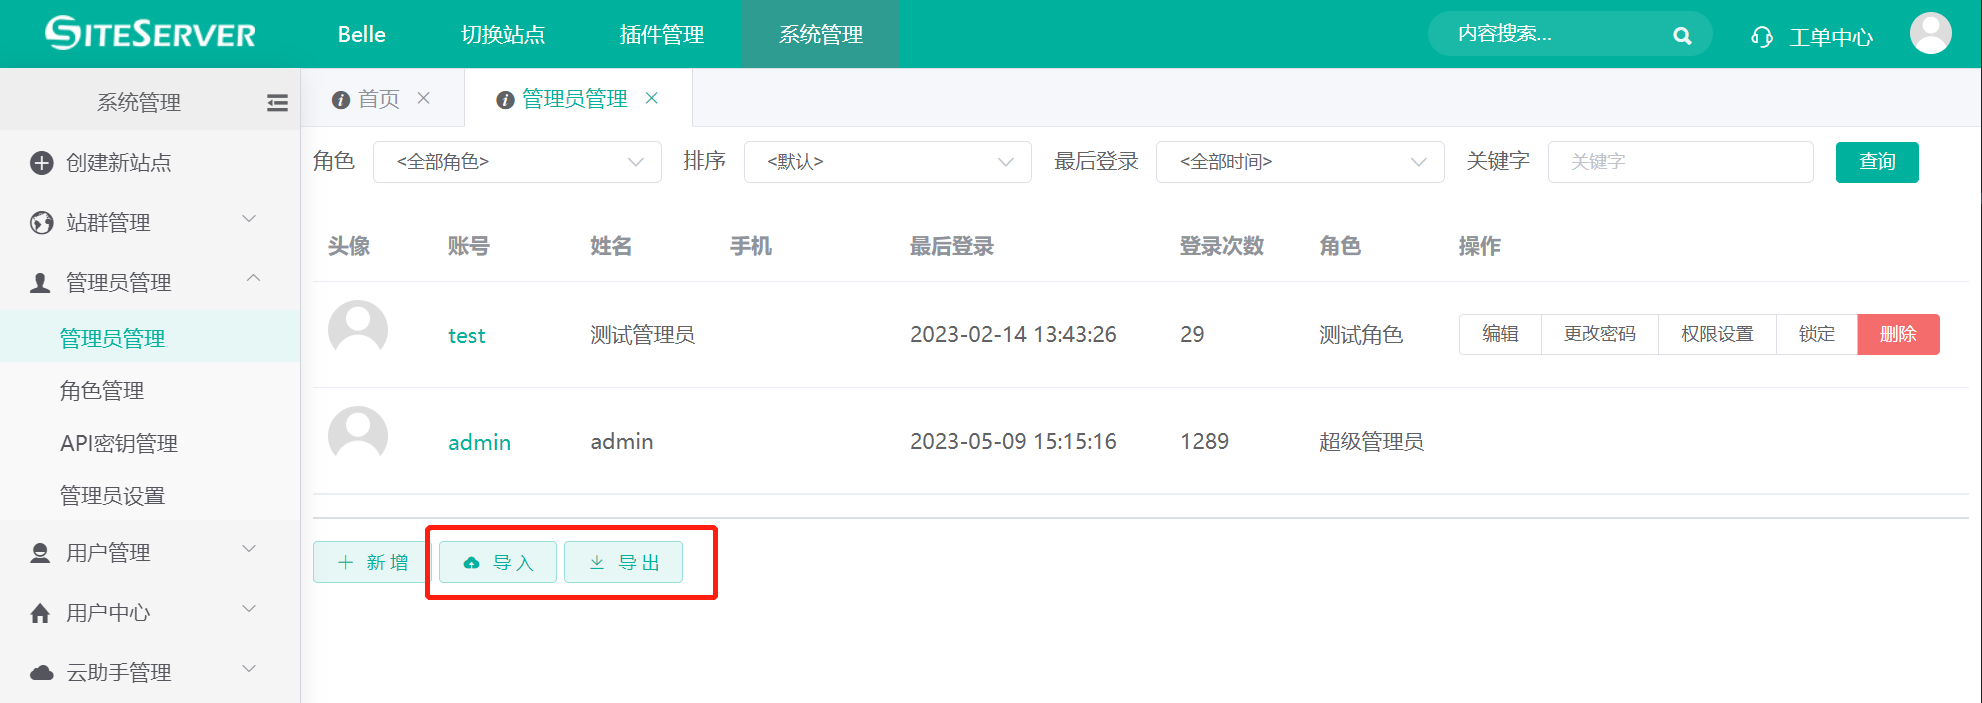Open 工单中心 link in header
Viewport: 1982px width, 703px height.
pos(1830,38)
